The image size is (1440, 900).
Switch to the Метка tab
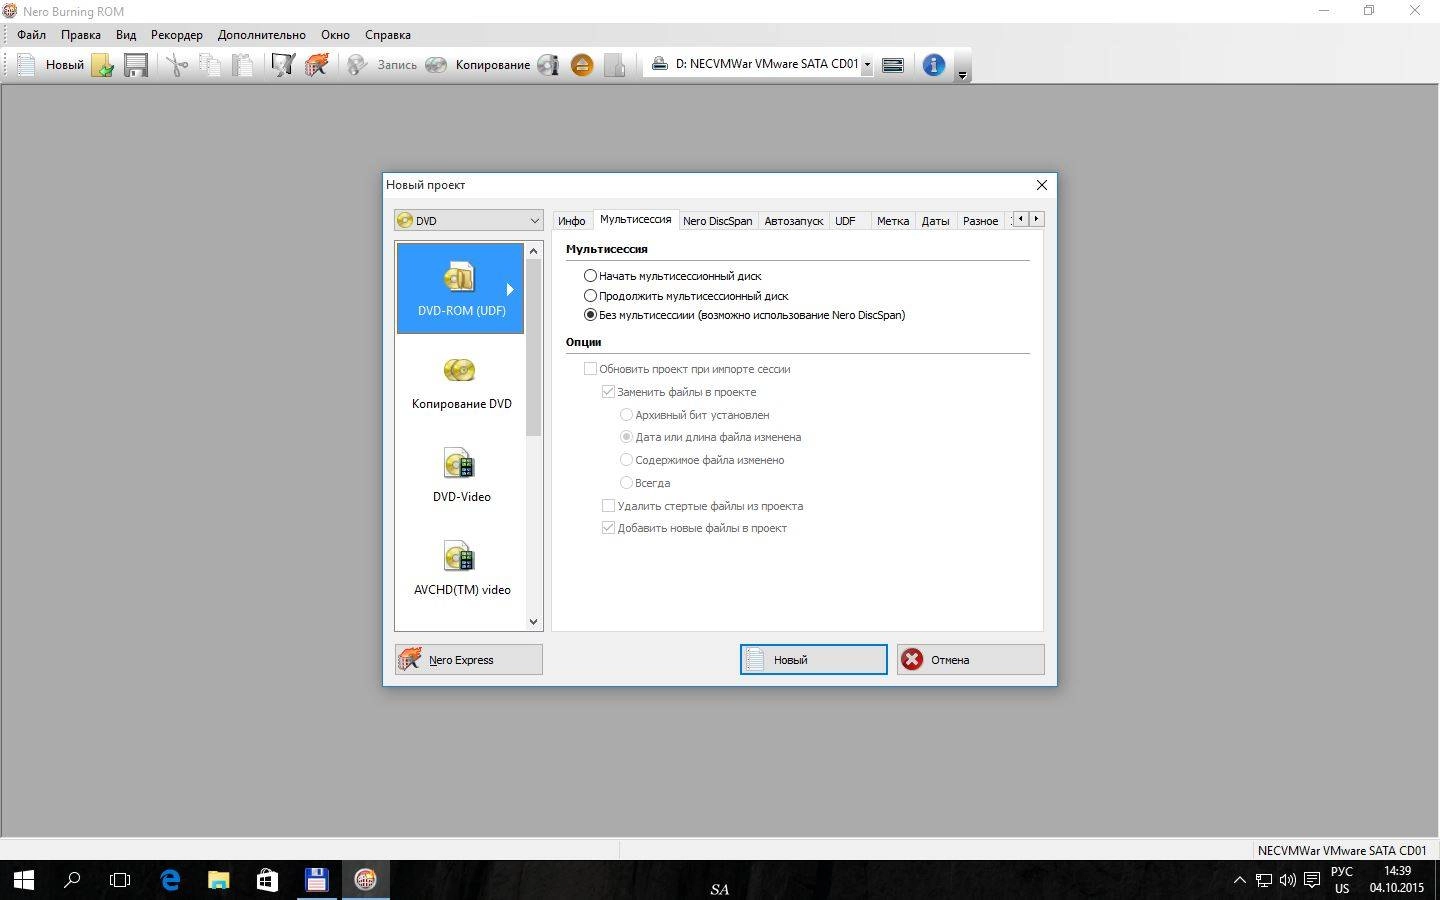pyautogui.click(x=892, y=221)
